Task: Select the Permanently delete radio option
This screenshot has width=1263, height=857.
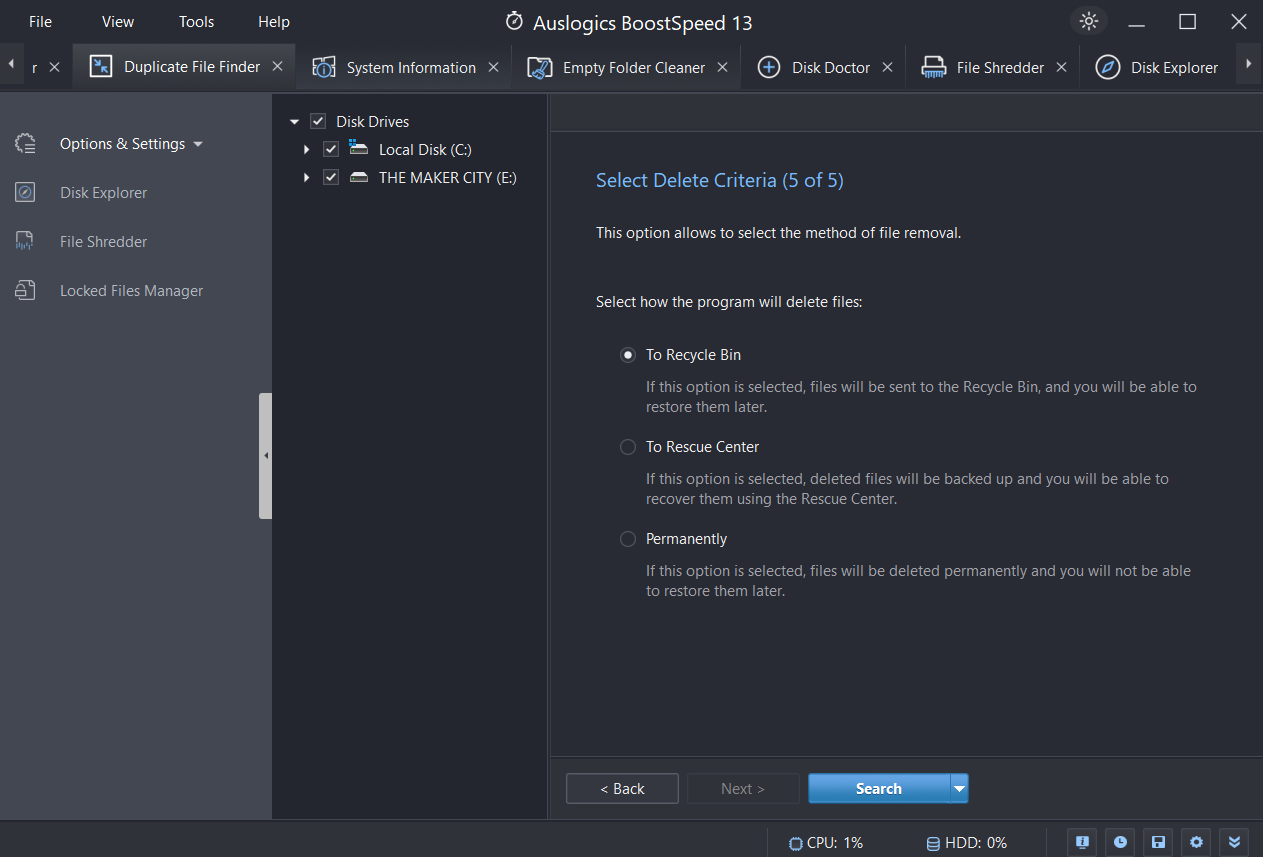Action: pos(628,539)
